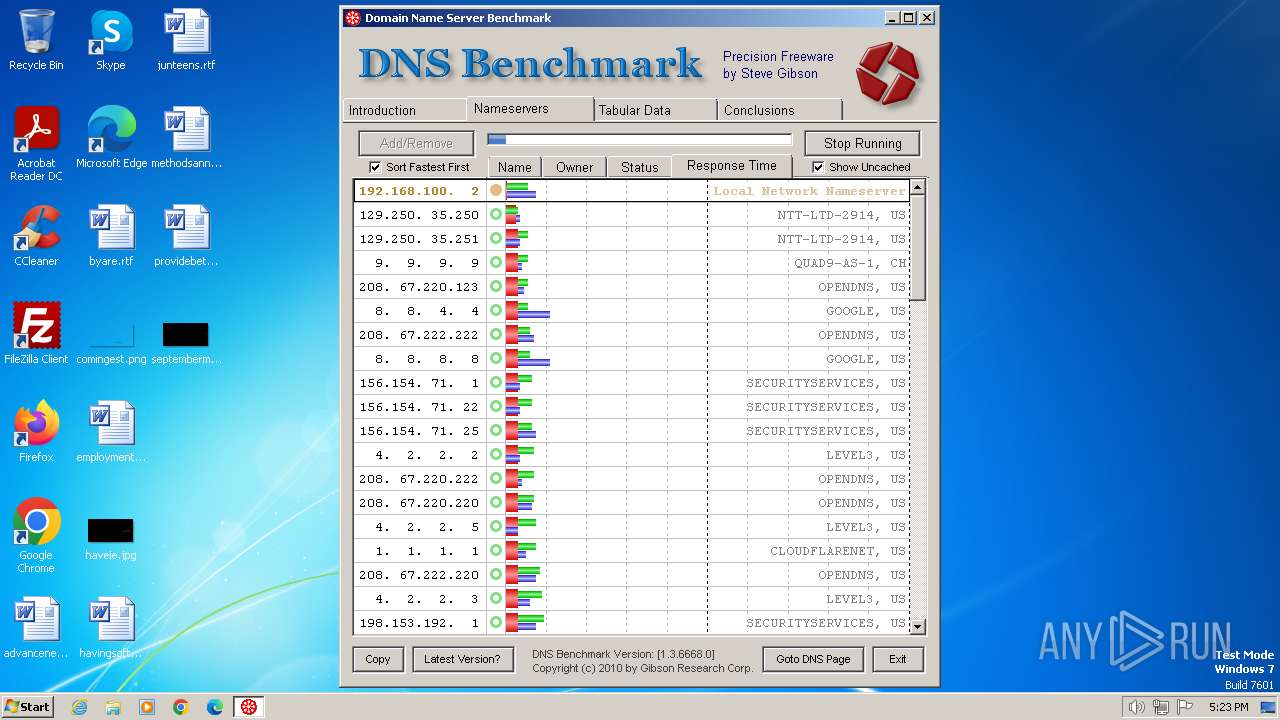Click the benchmark progress bar
This screenshot has width=1280, height=720.
(x=640, y=140)
